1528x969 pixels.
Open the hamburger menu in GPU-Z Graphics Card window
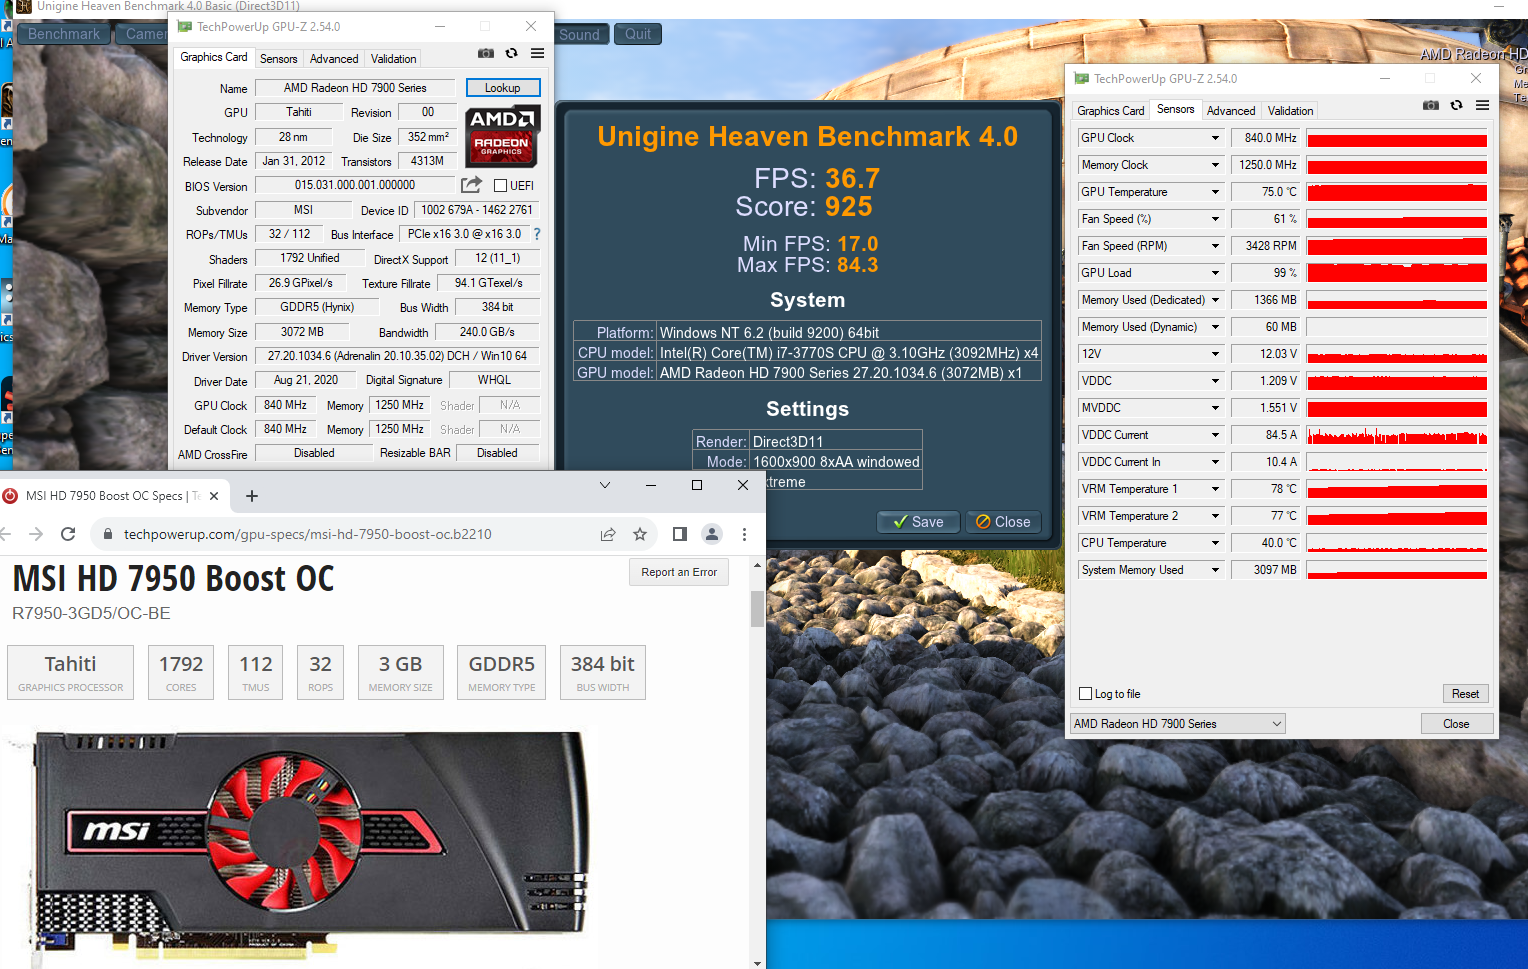pyautogui.click(x=537, y=54)
